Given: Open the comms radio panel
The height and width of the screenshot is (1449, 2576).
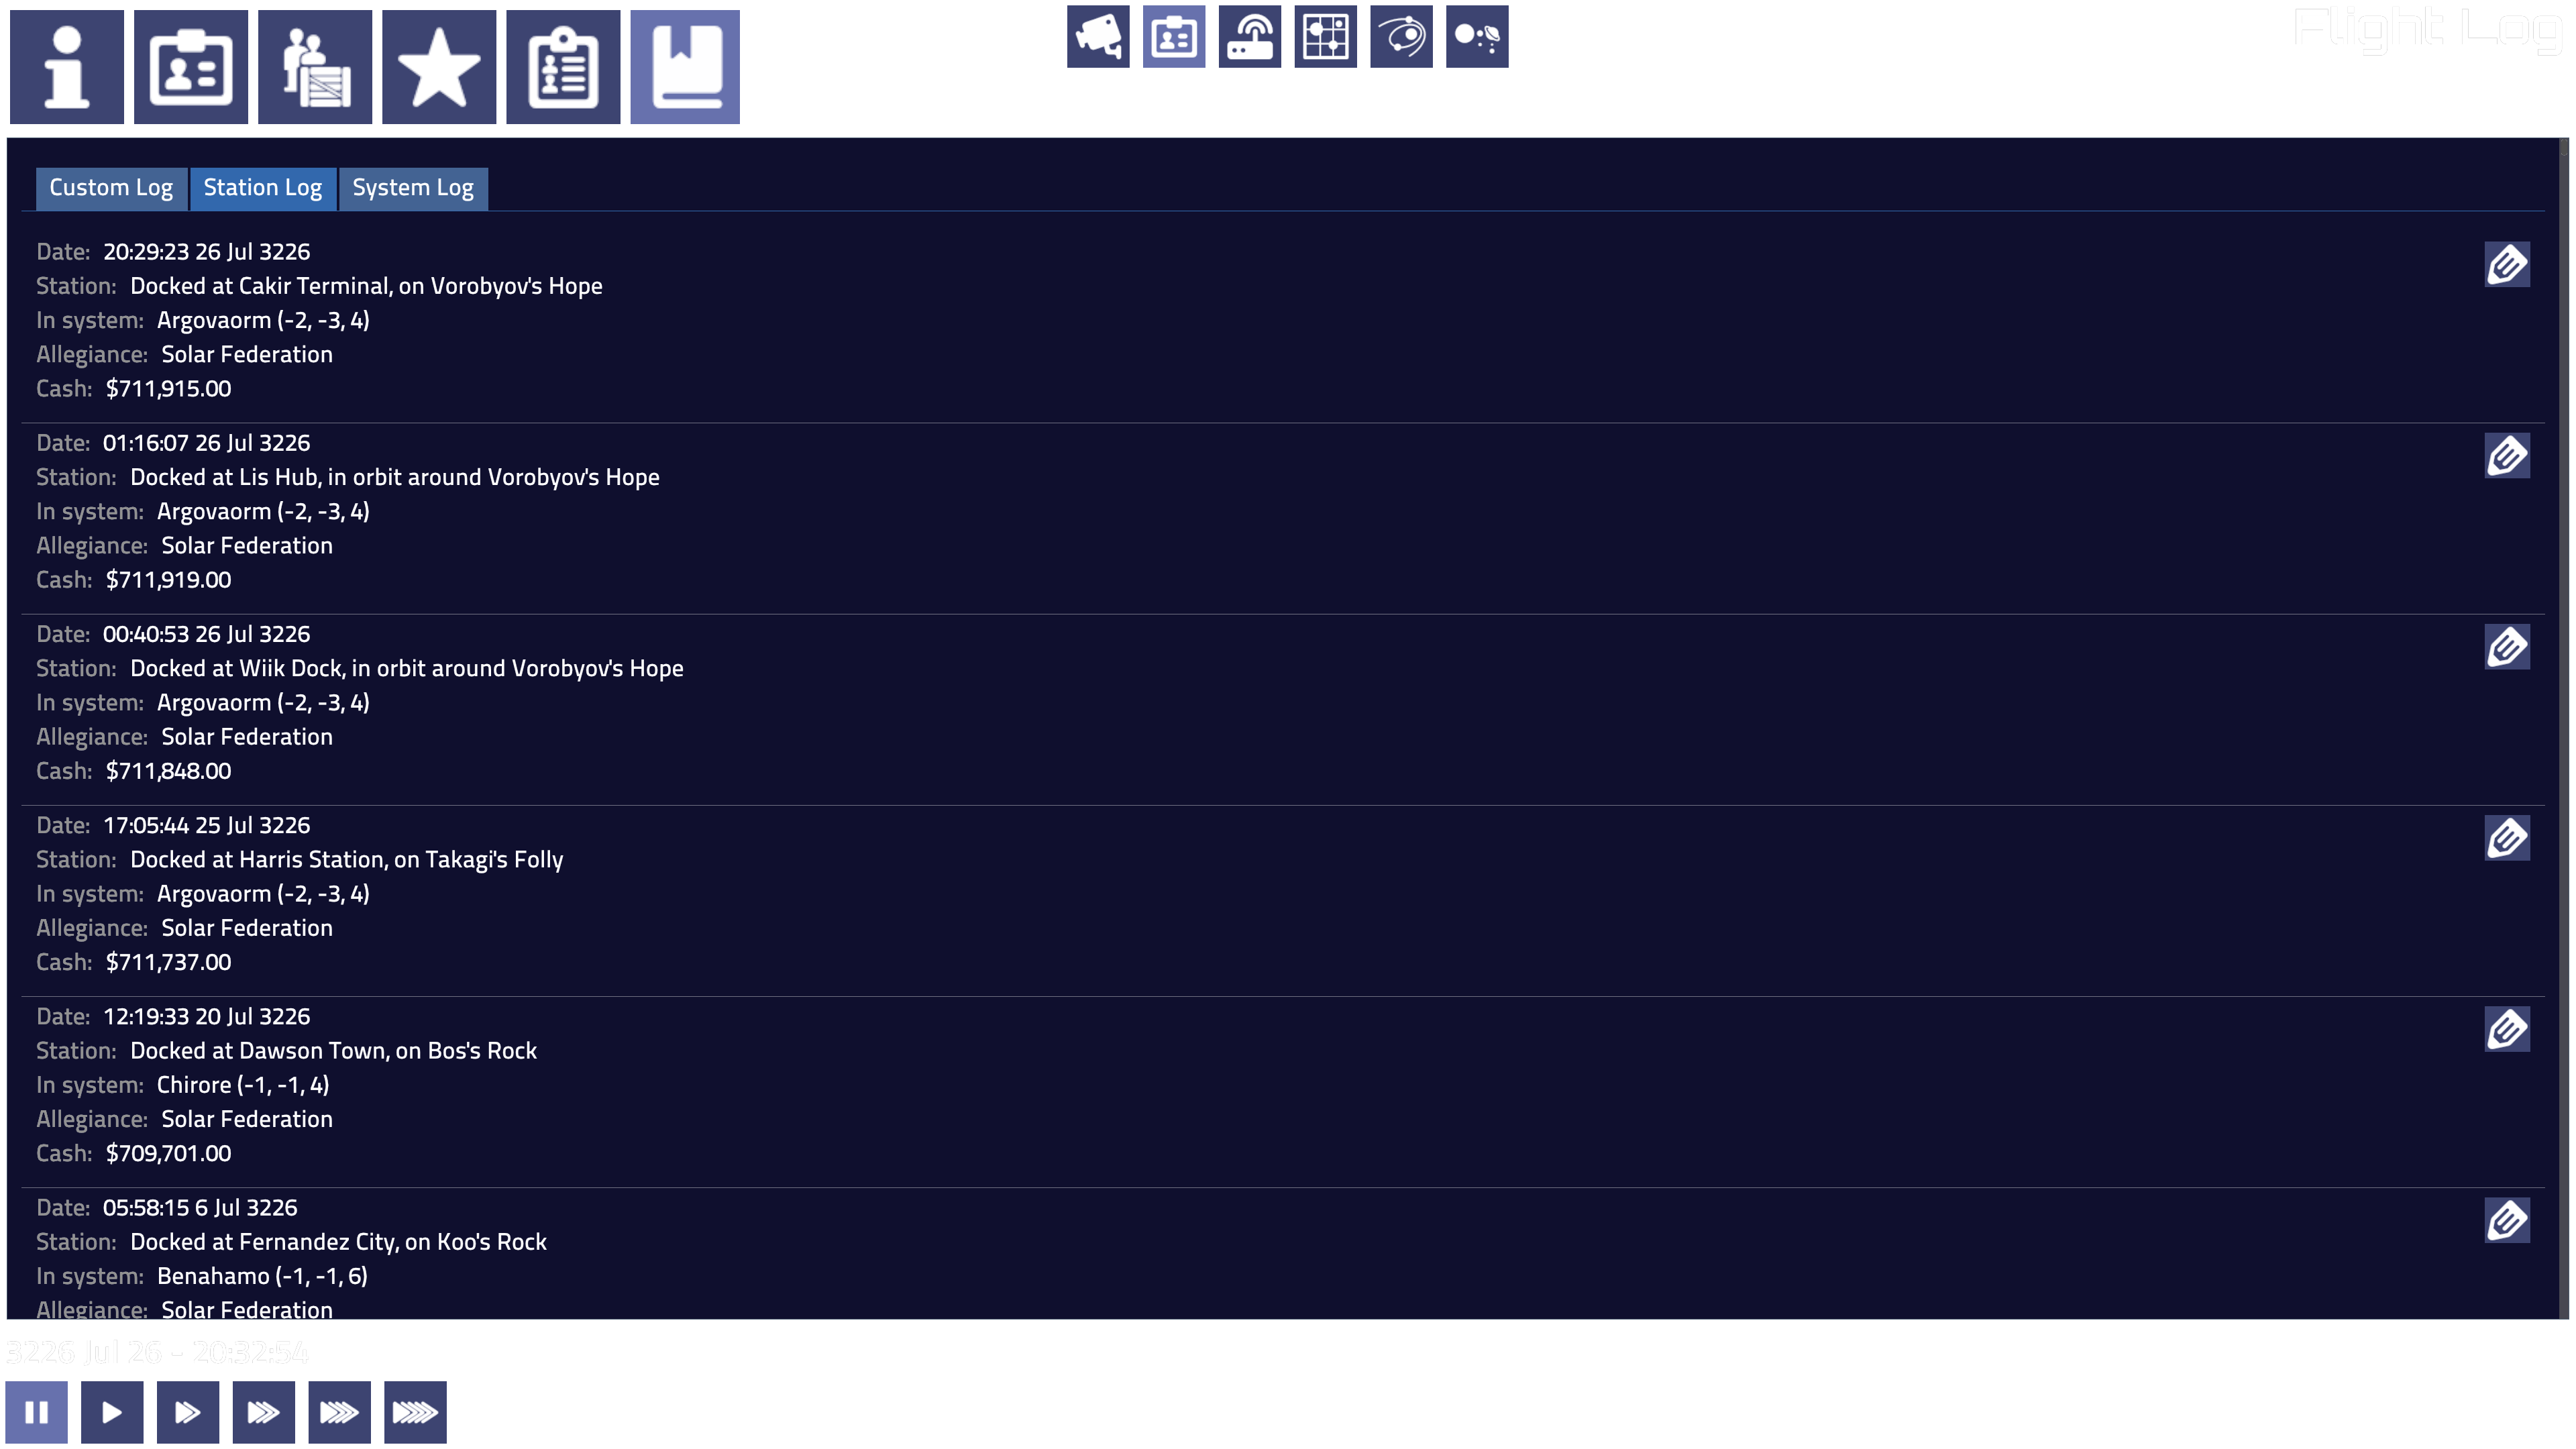Looking at the screenshot, I should click(1249, 36).
